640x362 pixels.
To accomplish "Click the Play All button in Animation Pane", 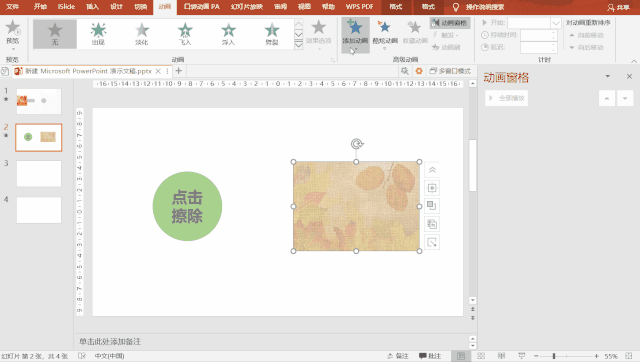I will pos(507,98).
